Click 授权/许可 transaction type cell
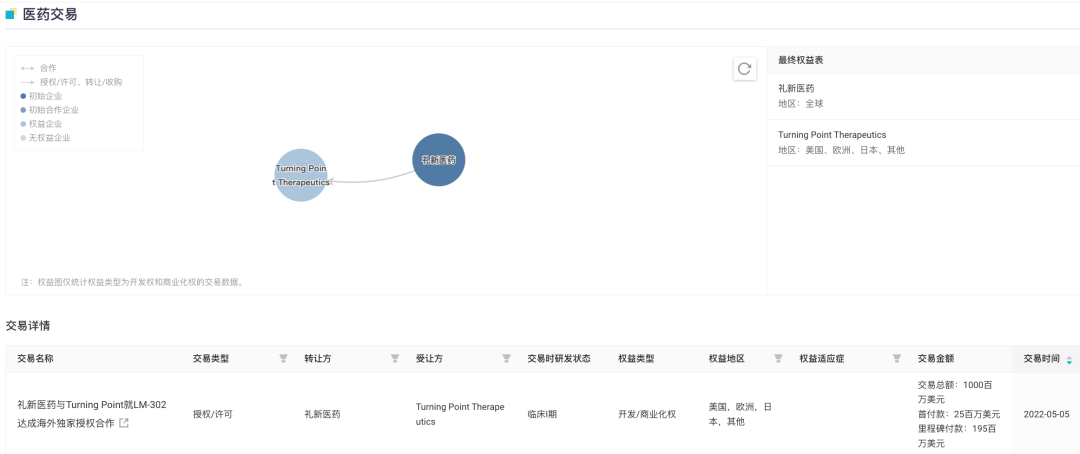Screen dimensions: 1080x454 tap(212, 414)
